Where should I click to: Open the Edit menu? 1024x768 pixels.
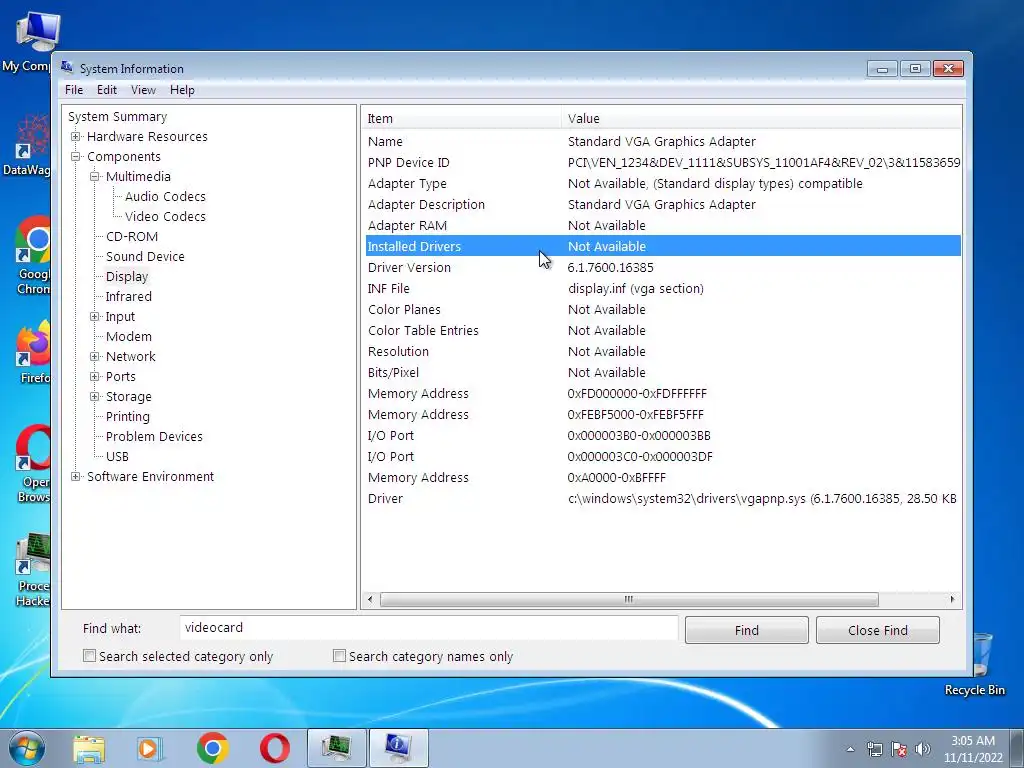pyautogui.click(x=106, y=90)
